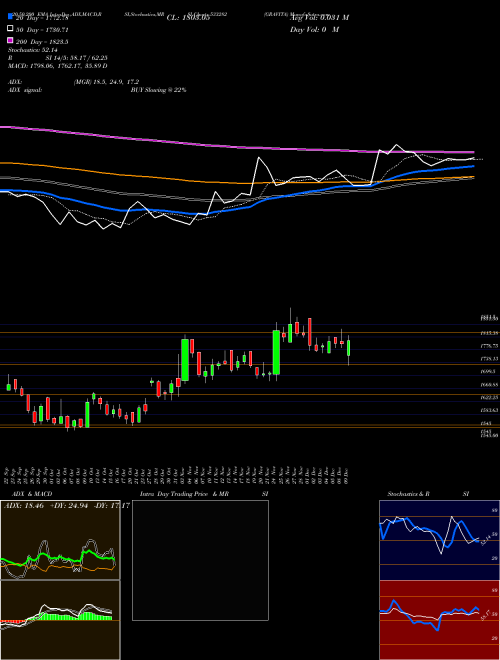500x660 pixels.
Task: Open the red RSI chart panel
Action: 439,620
